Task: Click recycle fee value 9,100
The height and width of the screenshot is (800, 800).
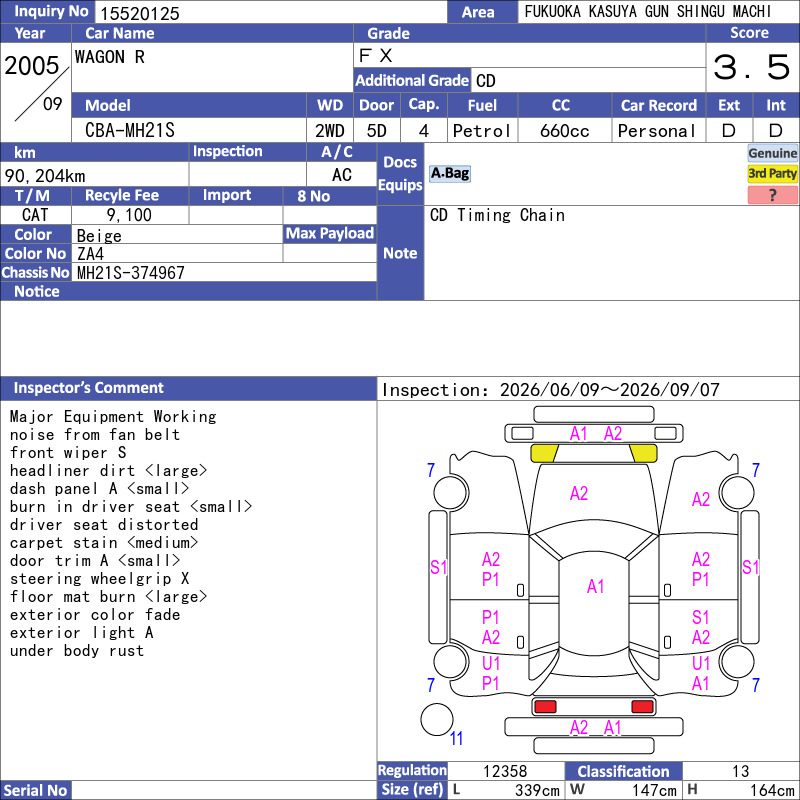Action: pos(129,215)
